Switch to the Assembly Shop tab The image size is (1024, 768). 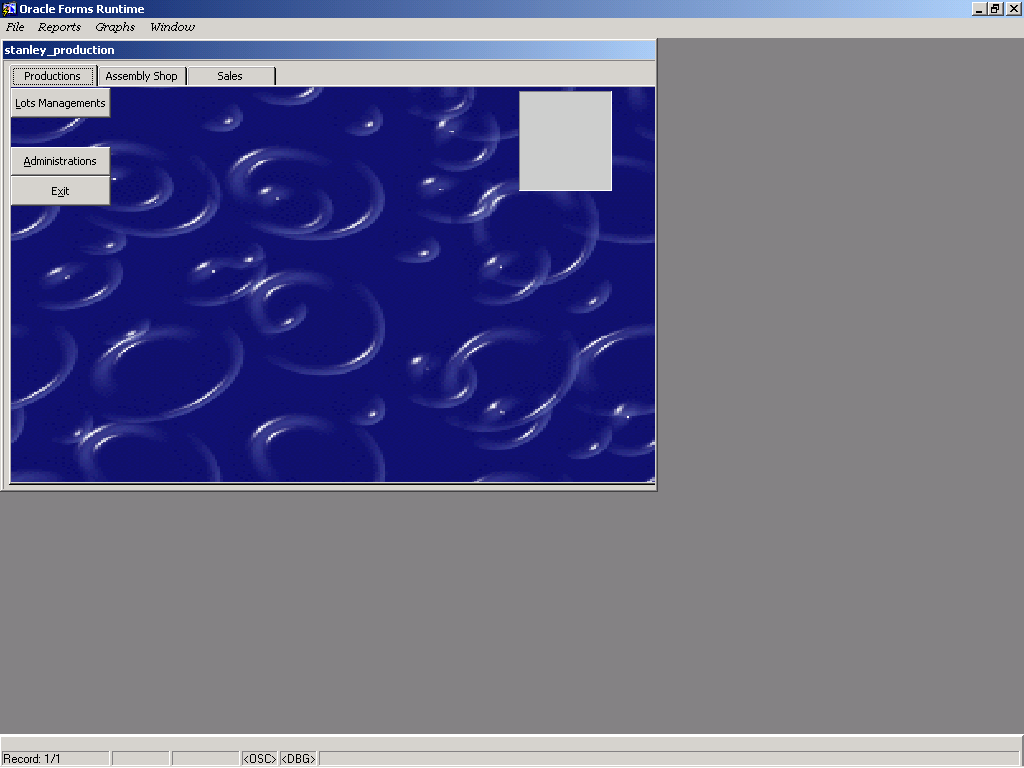tap(141, 76)
